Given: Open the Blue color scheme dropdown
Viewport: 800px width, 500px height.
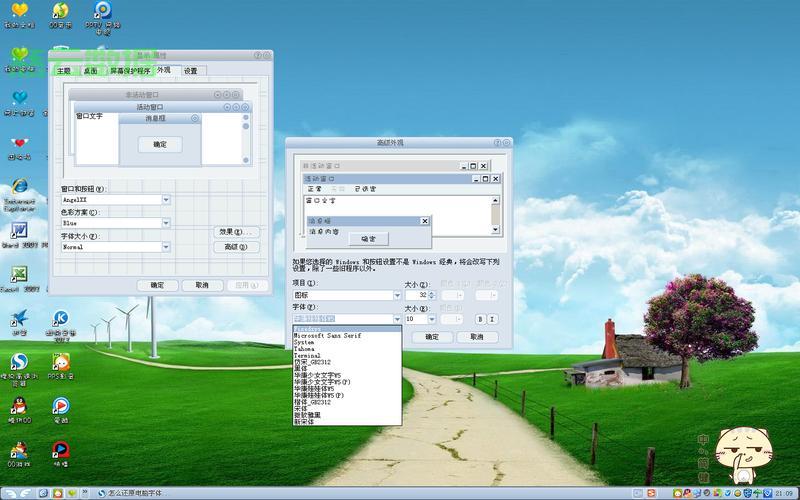Looking at the screenshot, I should point(166,223).
